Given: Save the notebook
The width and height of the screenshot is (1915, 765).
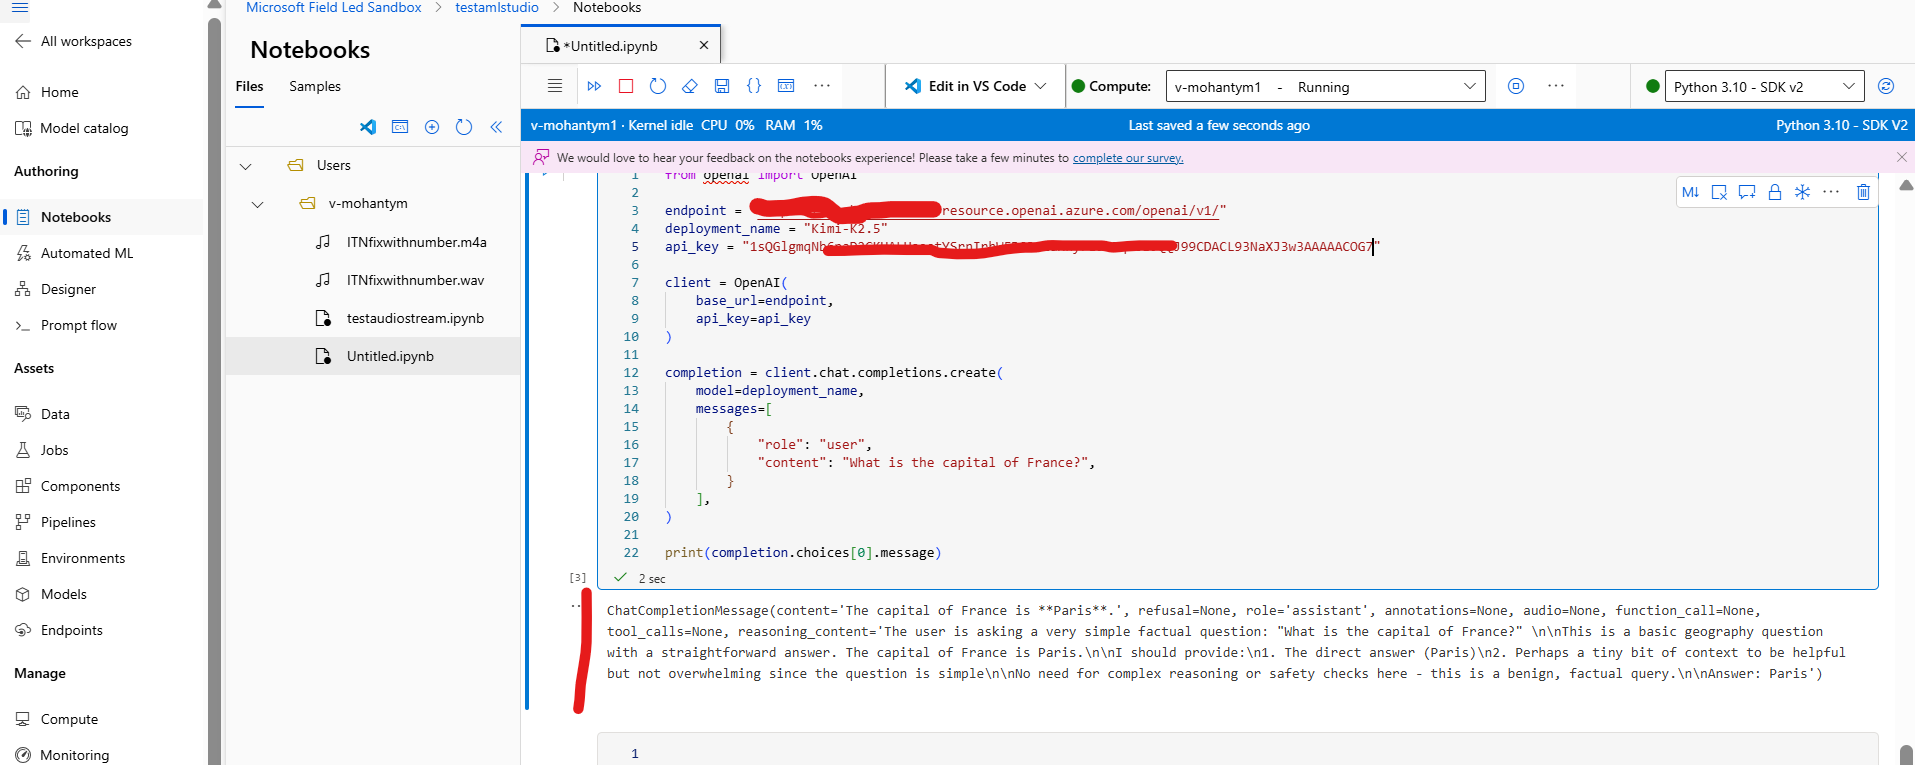Looking at the screenshot, I should pyautogui.click(x=722, y=86).
